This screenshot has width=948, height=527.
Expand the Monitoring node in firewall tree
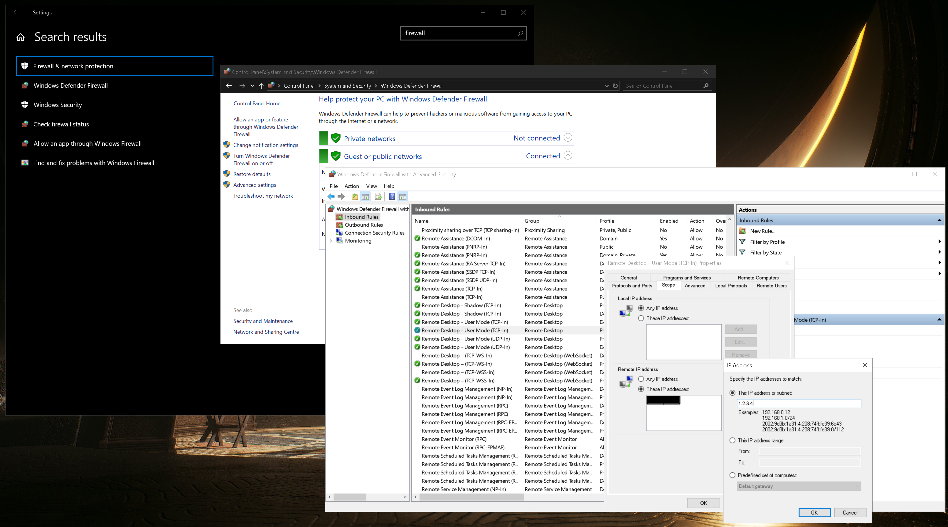[332, 241]
